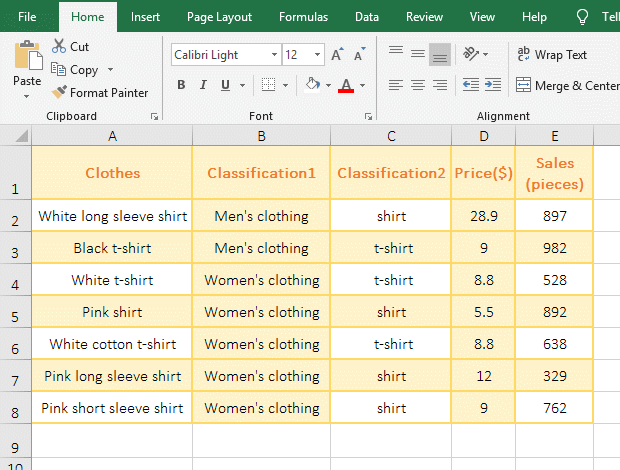620x470 pixels.
Task: Select row 9 header
Action: click(15, 441)
